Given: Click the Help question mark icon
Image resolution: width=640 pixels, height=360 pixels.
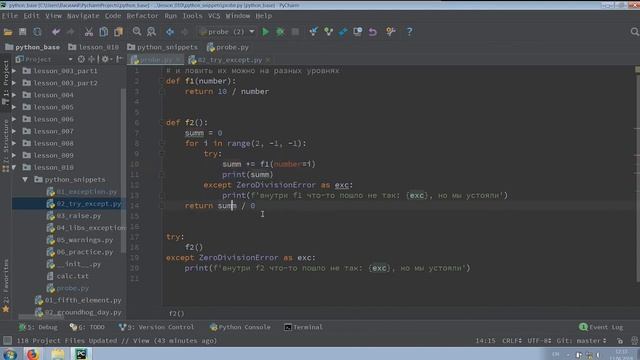Looking at the screenshot, I should coord(409,32).
